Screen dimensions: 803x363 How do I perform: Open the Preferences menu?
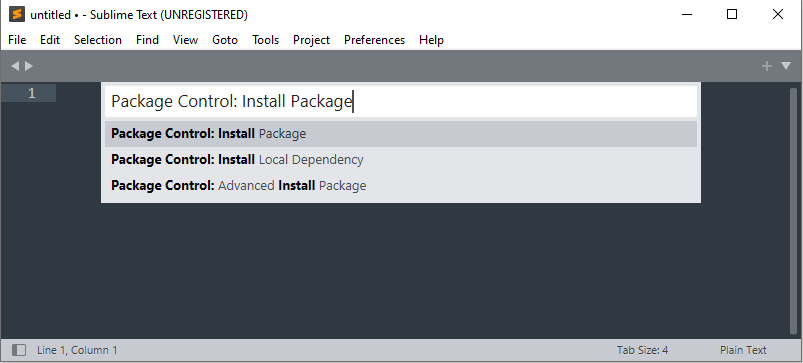(x=374, y=40)
